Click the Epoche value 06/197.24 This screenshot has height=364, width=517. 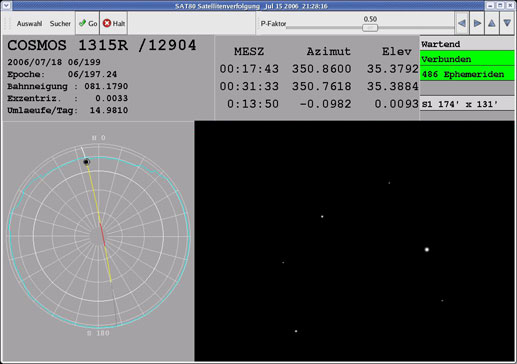92,74
